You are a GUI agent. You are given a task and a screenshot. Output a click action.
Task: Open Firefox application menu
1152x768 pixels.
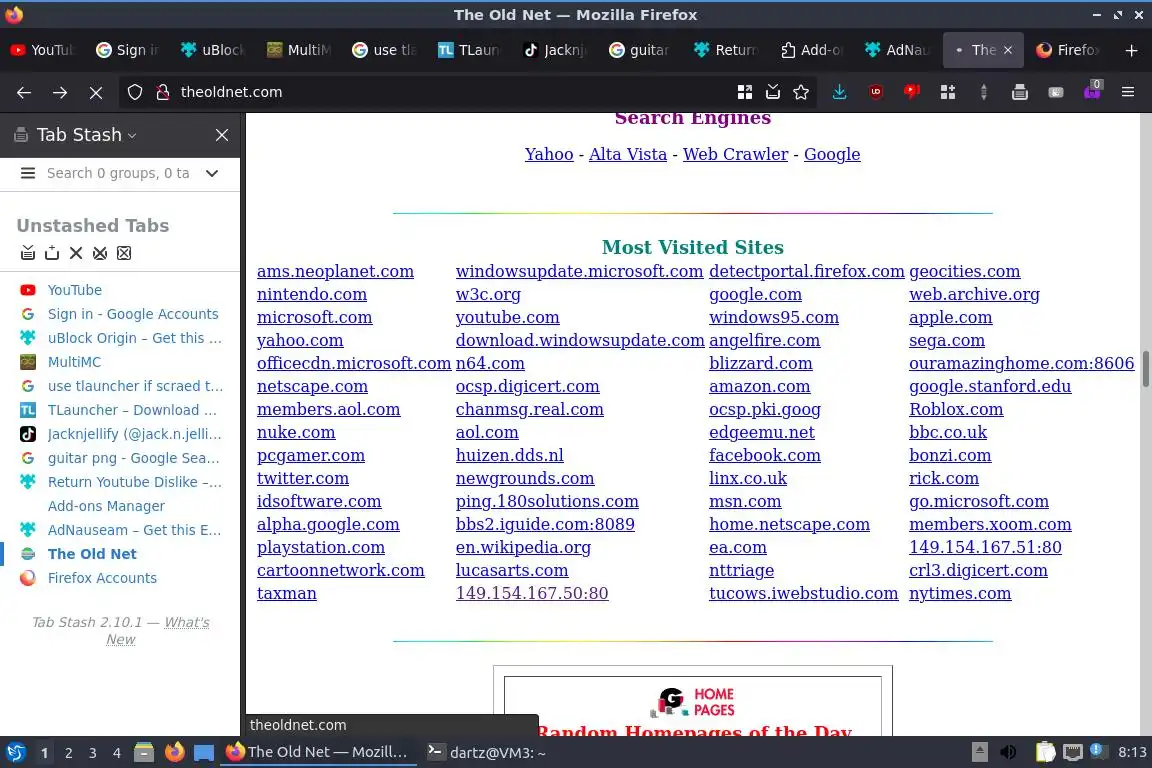(1128, 92)
